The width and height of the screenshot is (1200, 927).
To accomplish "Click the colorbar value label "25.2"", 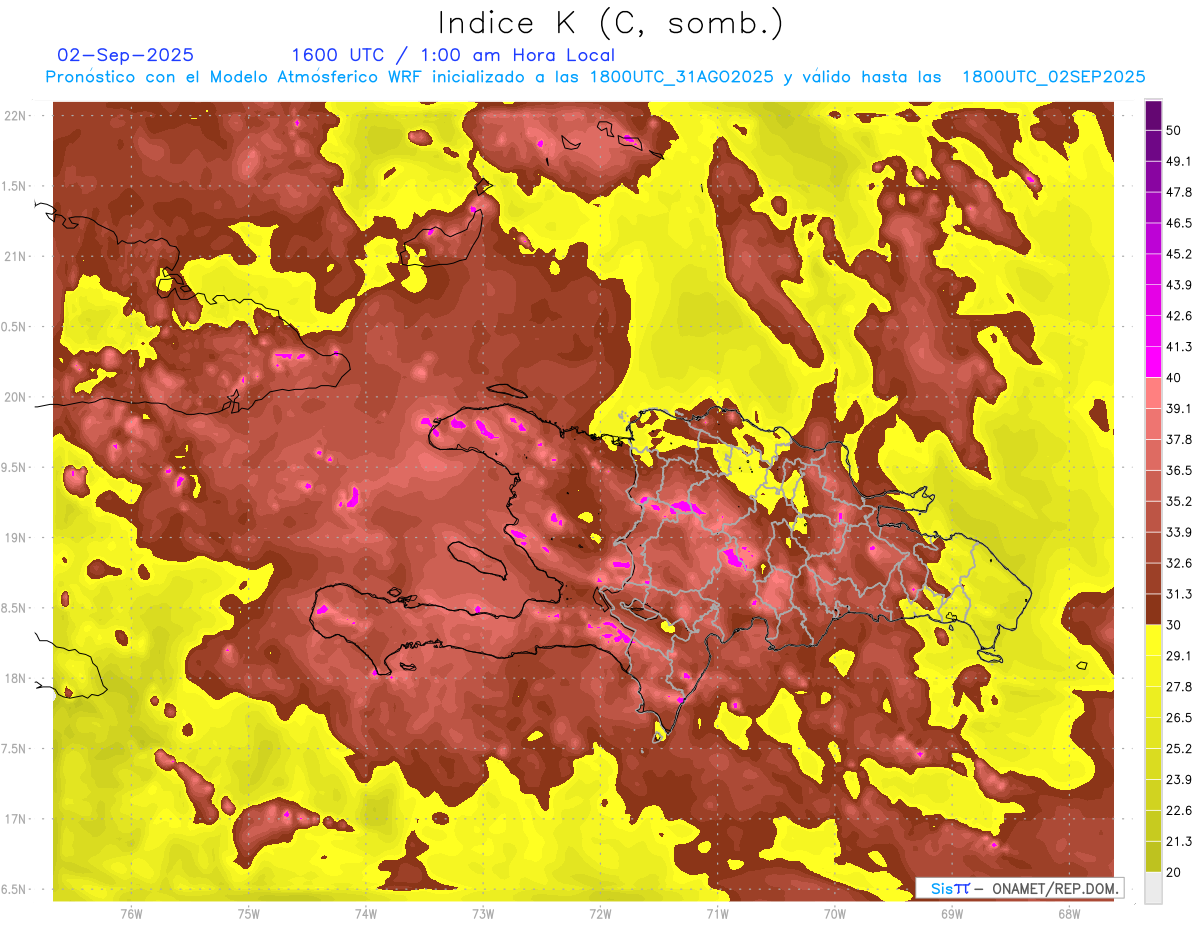I will (1179, 748).
